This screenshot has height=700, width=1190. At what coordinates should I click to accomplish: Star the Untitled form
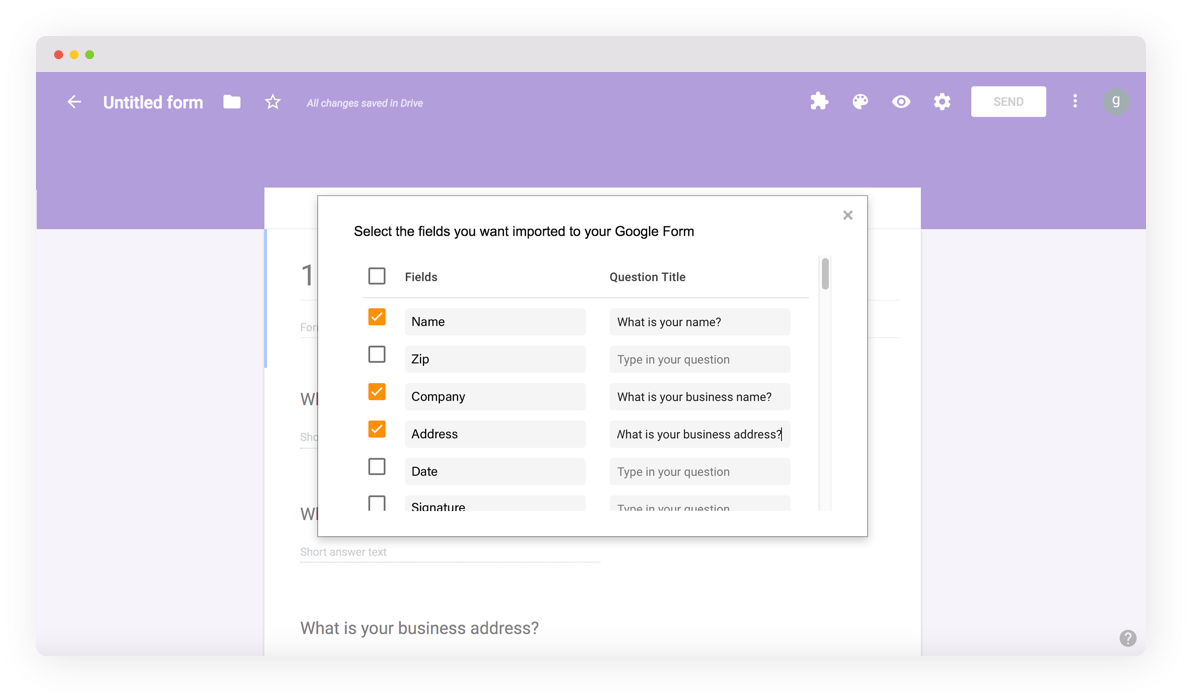(x=273, y=102)
